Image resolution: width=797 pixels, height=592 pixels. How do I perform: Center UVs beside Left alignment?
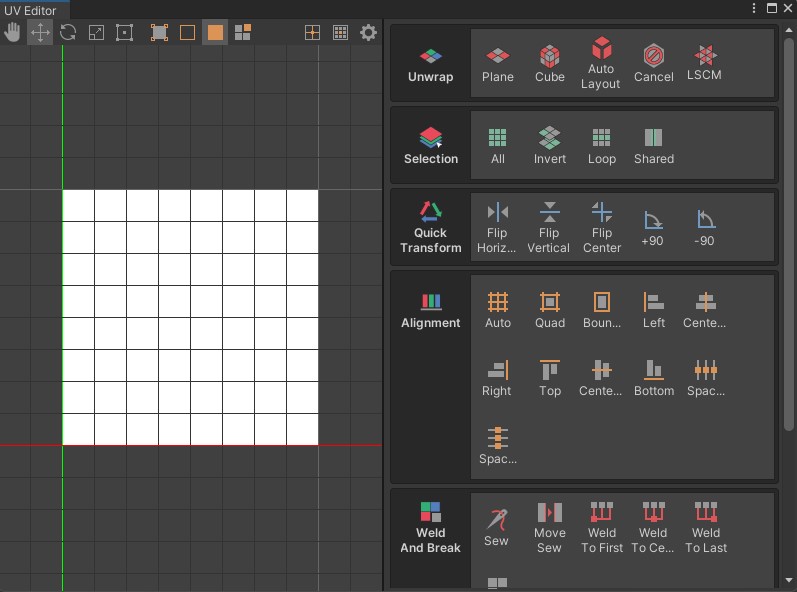(705, 310)
